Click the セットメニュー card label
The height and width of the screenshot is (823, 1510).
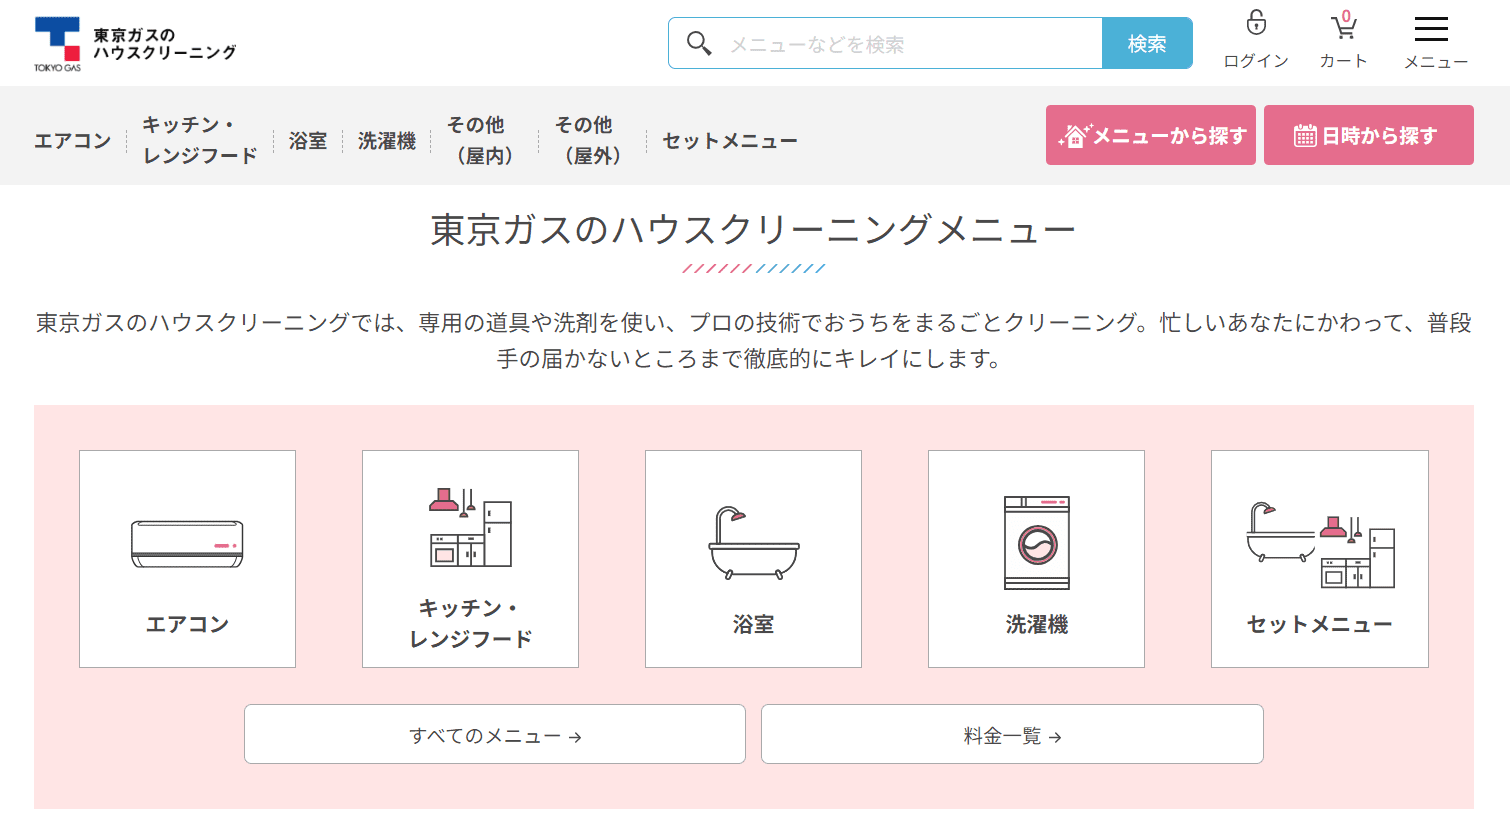[1320, 624]
